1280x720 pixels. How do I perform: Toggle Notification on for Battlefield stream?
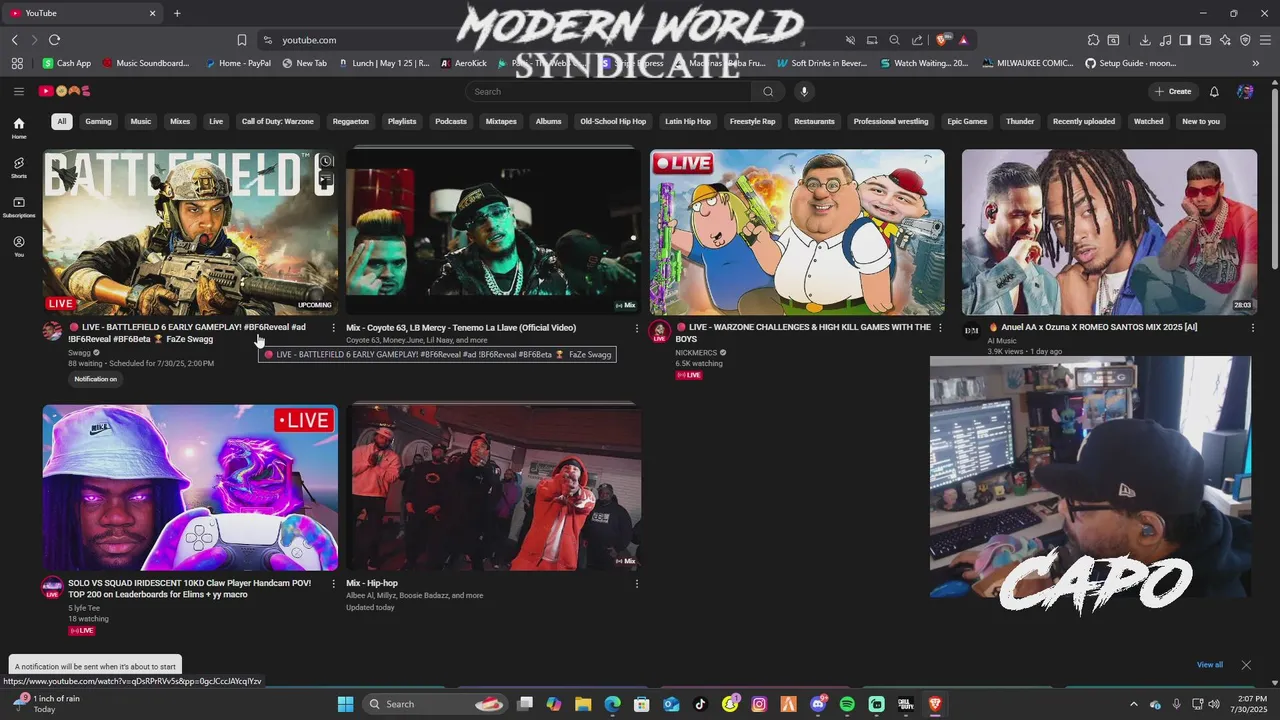click(95, 379)
